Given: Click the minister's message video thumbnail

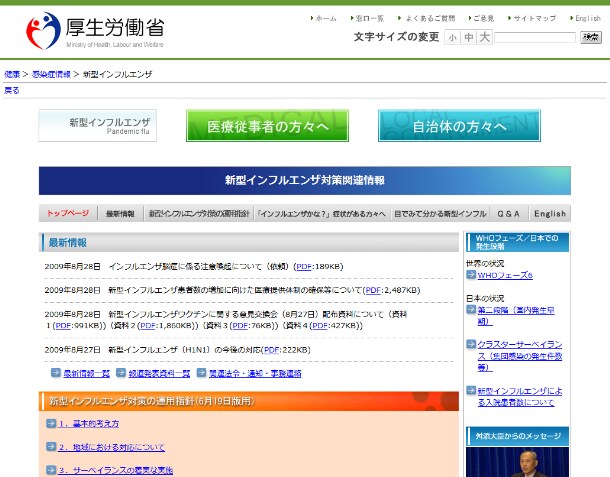Looking at the screenshot, I should pyautogui.click(x=517, y=461).
